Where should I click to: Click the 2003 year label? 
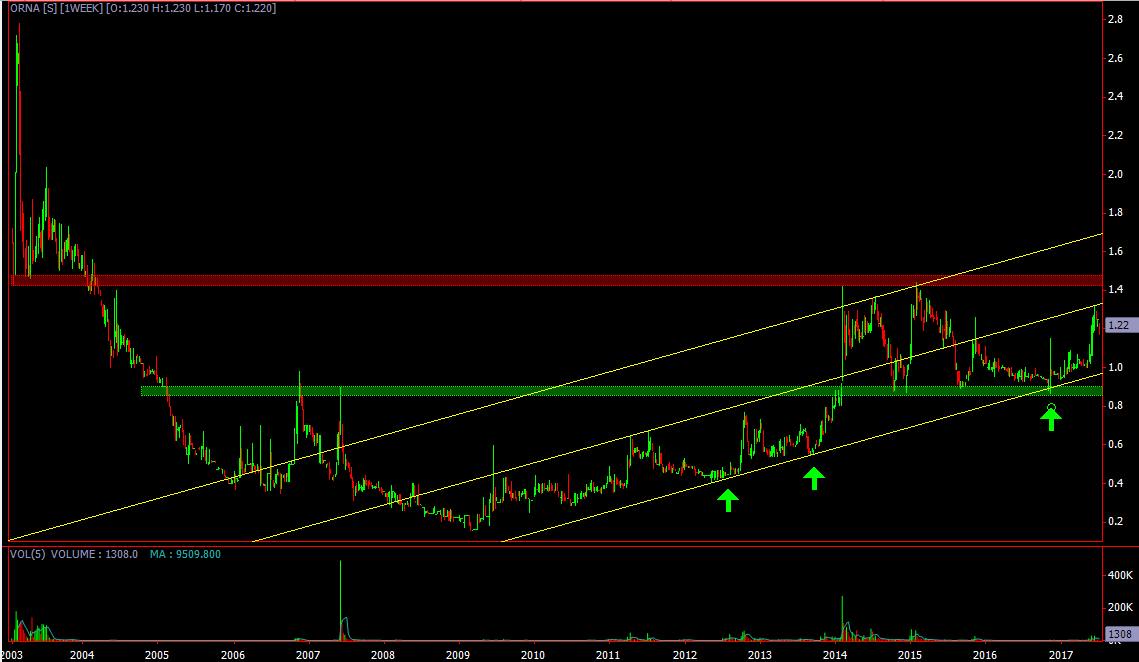tap(12, 655)
